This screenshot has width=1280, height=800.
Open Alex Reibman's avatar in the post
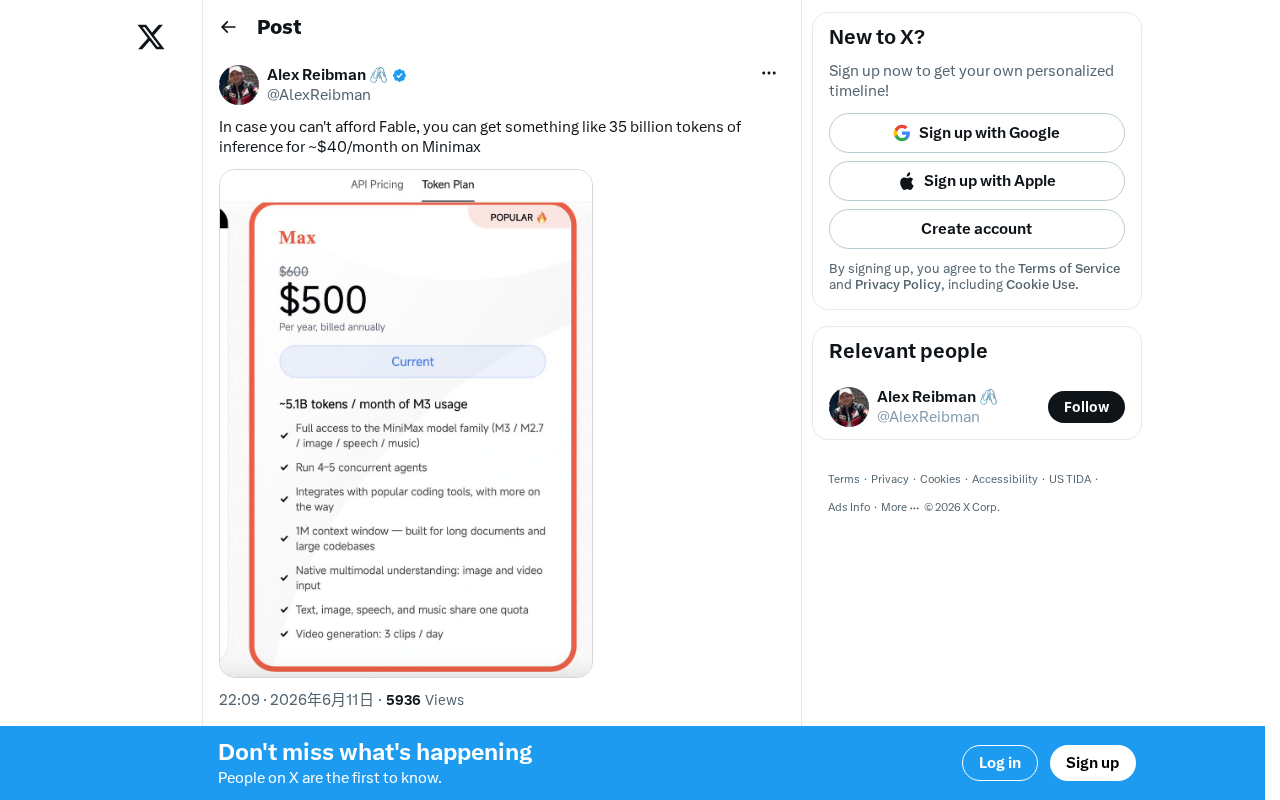click(239, 85)
